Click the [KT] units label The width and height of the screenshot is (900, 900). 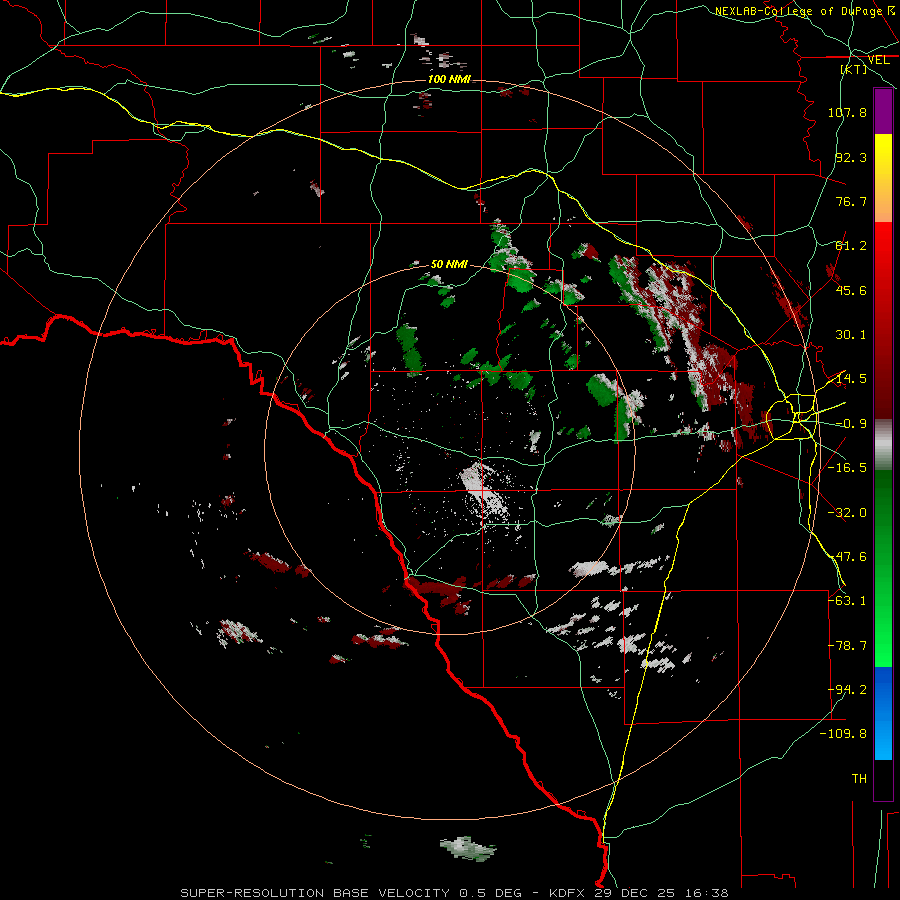point(854,69)
